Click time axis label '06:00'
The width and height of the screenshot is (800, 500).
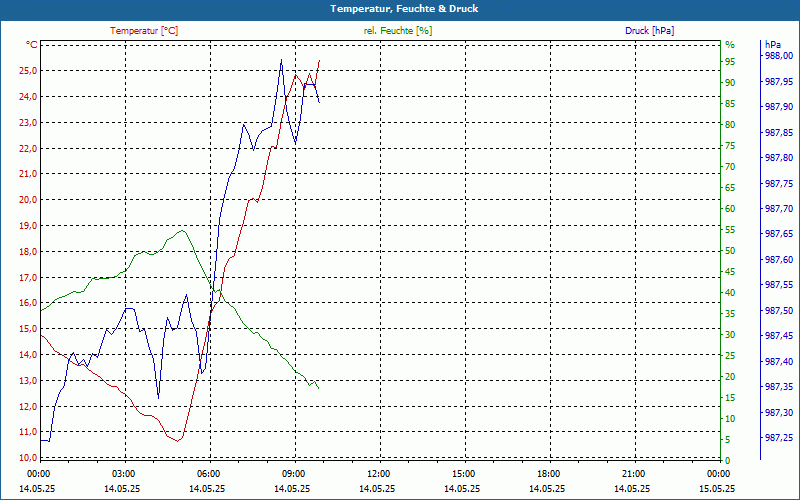click(208, 474)
